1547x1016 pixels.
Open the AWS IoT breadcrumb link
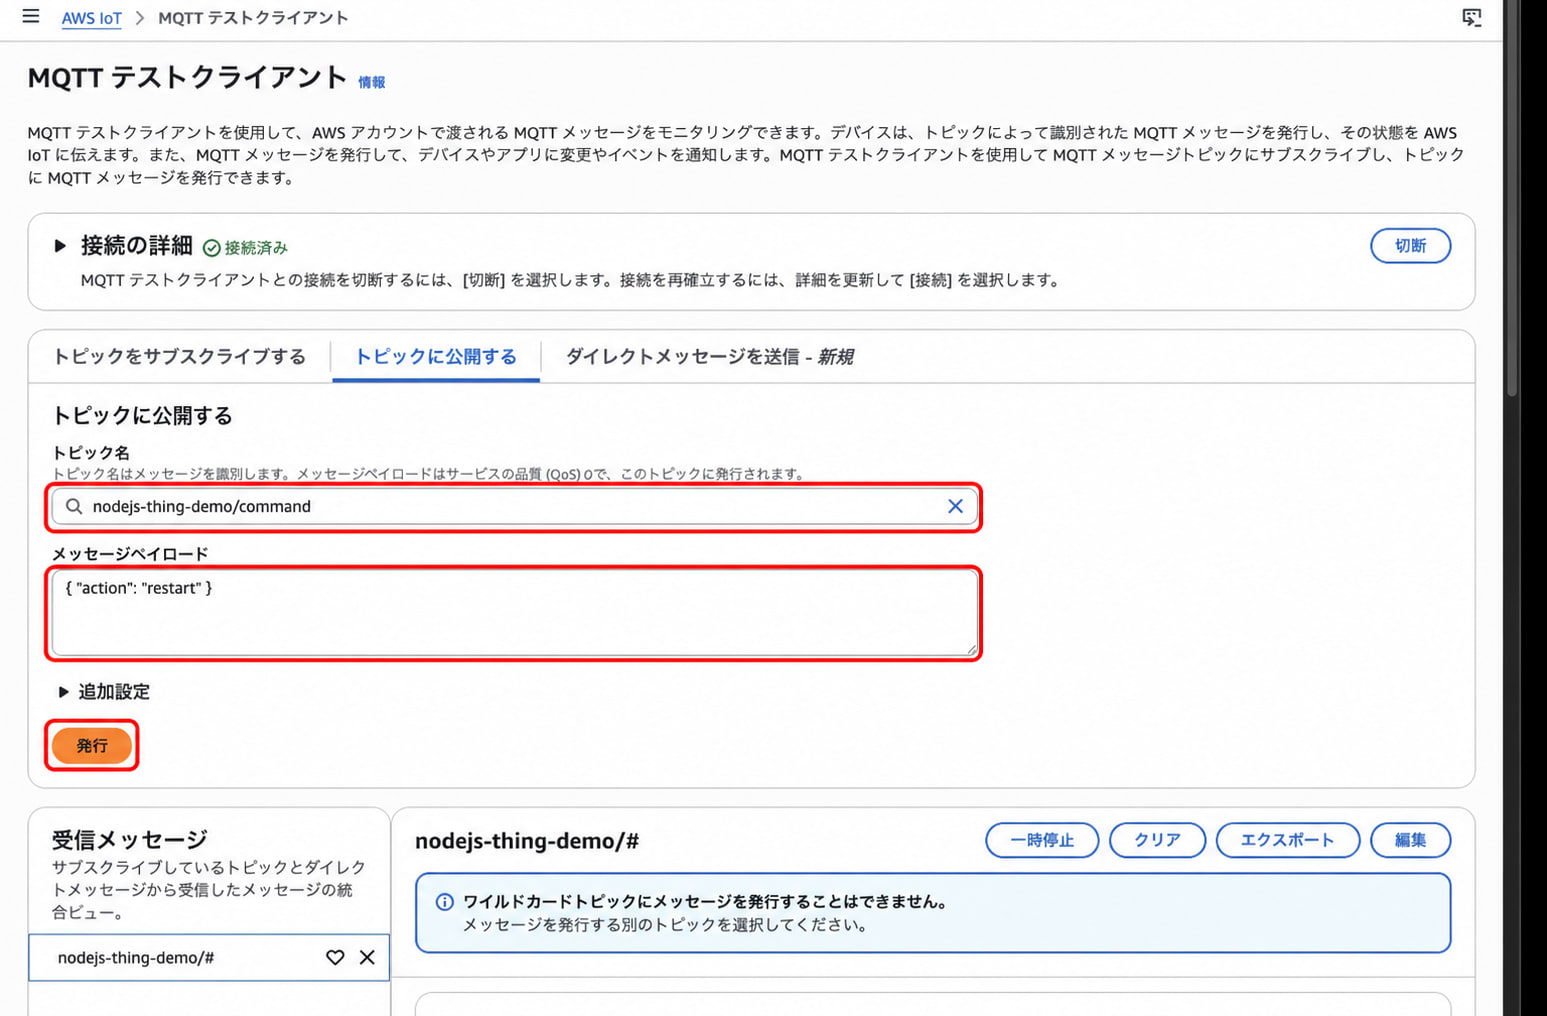tap(91, 18)
